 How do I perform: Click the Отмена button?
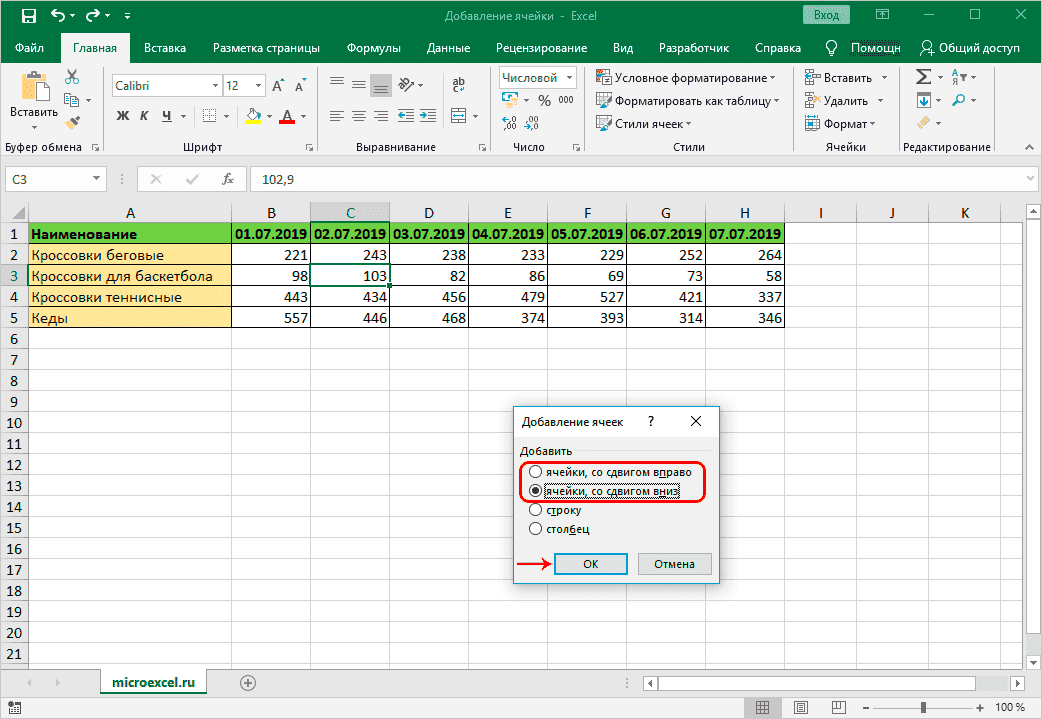[x=674, y=564]
